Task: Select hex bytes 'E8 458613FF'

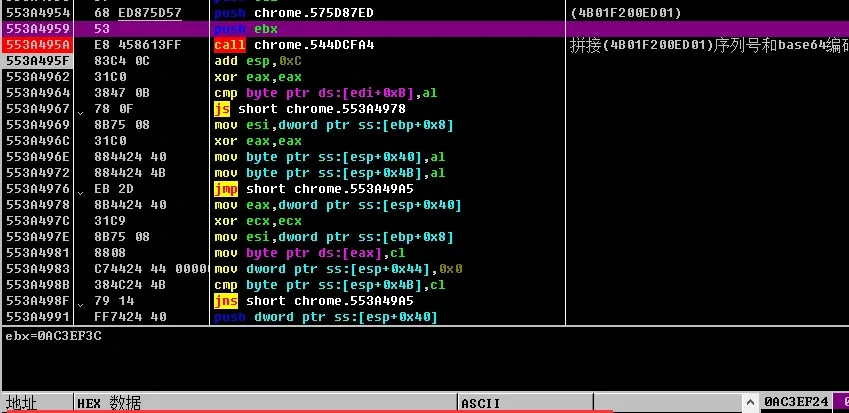Action: (138, 45)
